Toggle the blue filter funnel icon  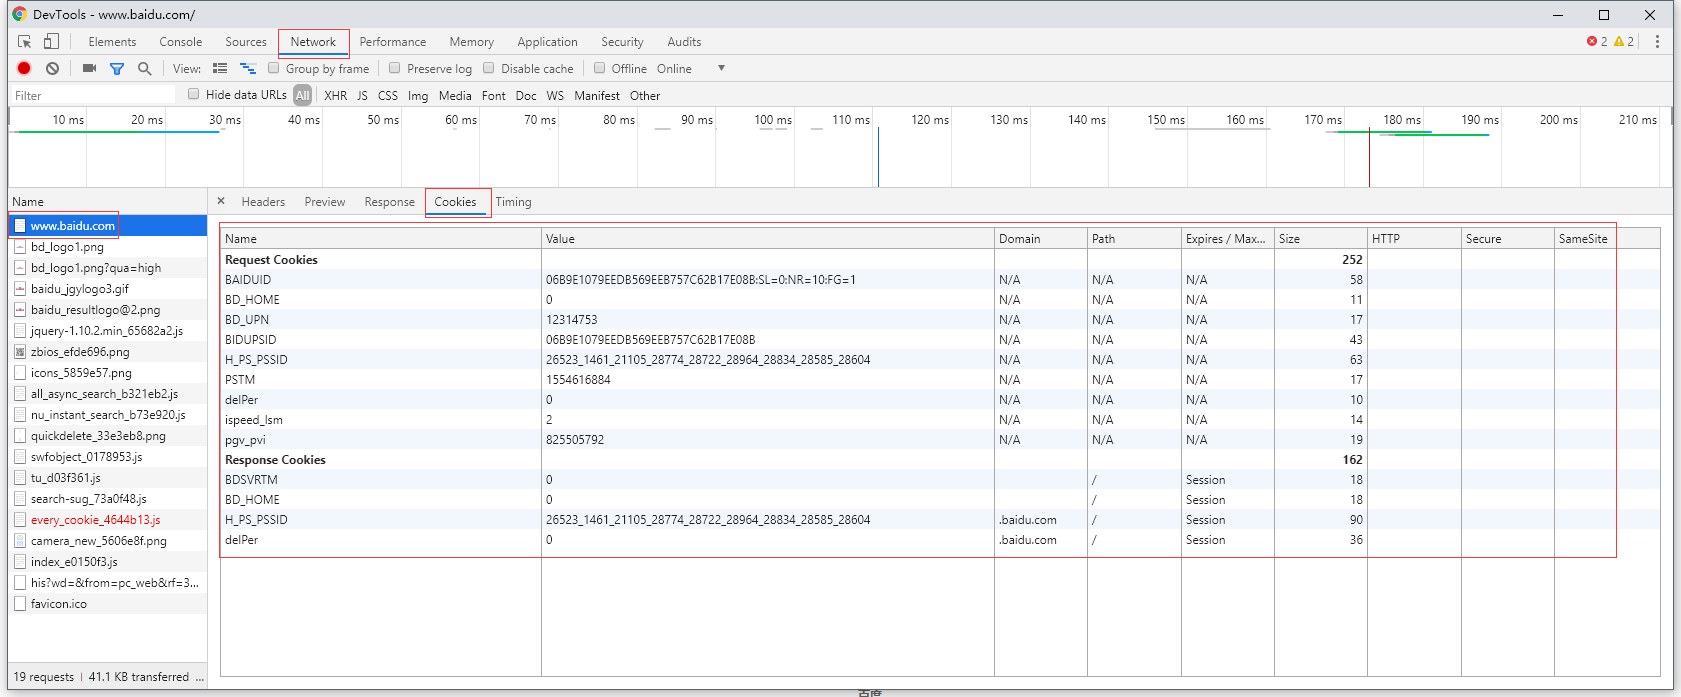coord(117,68)
